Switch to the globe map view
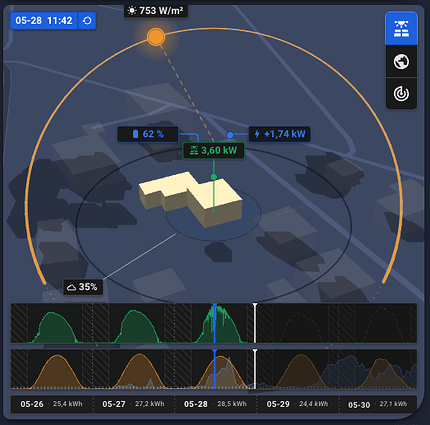430x425 pixels. click(401, 62)
